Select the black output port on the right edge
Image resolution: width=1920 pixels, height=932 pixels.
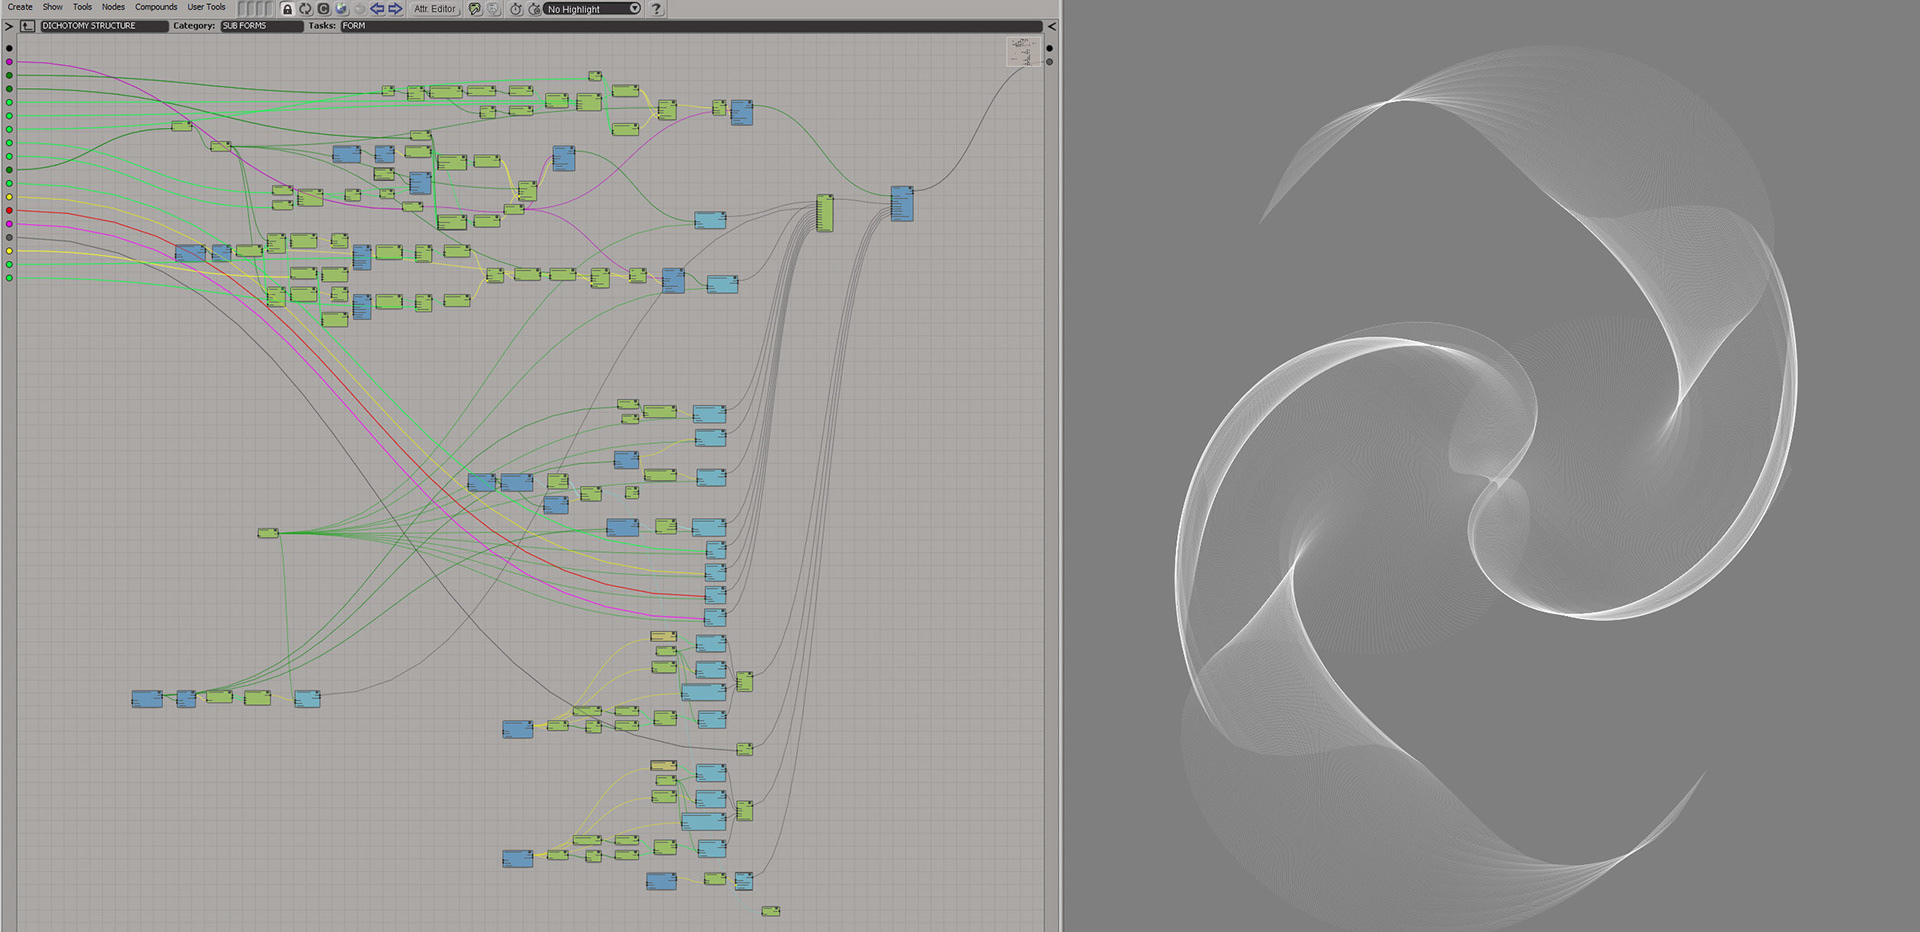(1049, 48)
